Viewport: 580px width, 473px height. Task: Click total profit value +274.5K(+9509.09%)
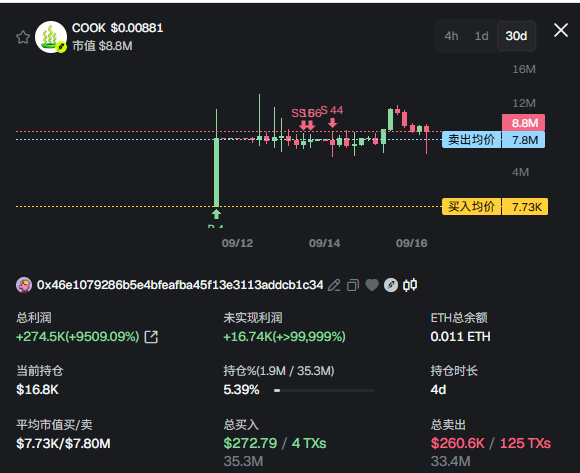78,337
